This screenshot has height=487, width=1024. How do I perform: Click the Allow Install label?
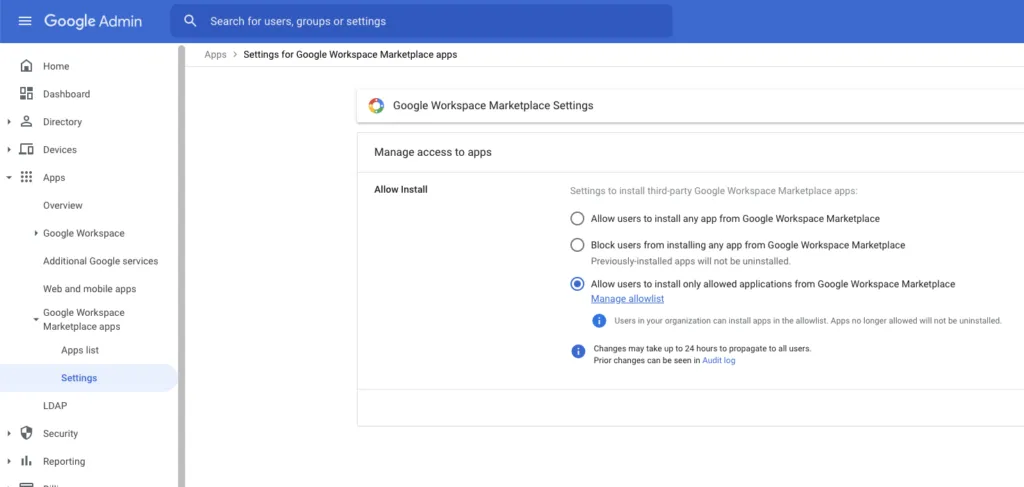pyautogui.click(x=401, y=190)
